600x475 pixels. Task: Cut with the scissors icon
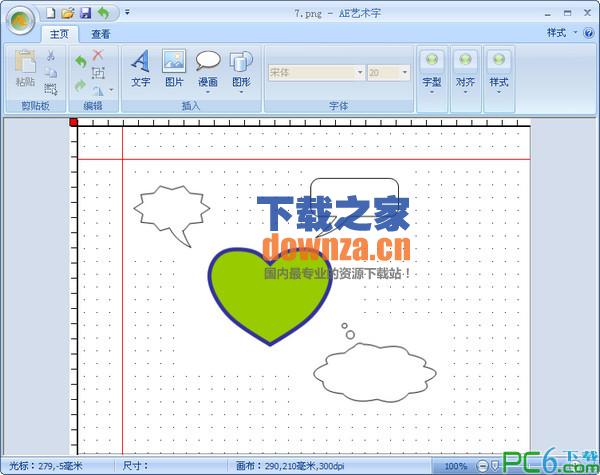51,55
